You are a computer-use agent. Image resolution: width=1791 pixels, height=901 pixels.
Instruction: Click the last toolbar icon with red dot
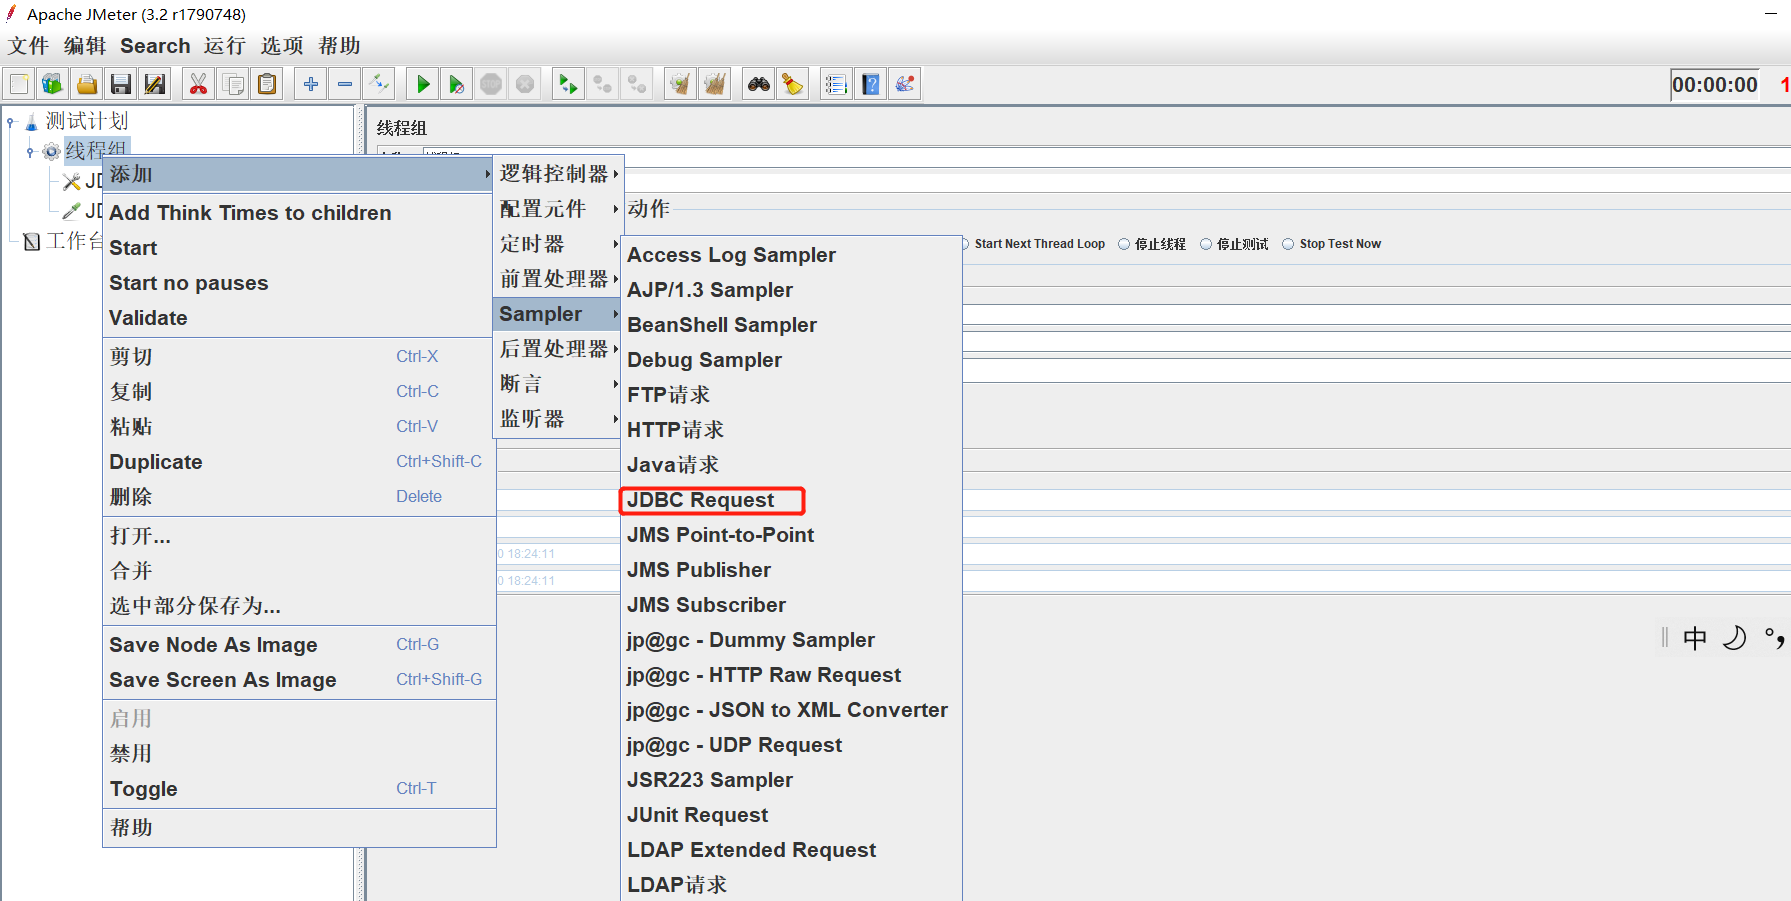(x=905, y=84)
